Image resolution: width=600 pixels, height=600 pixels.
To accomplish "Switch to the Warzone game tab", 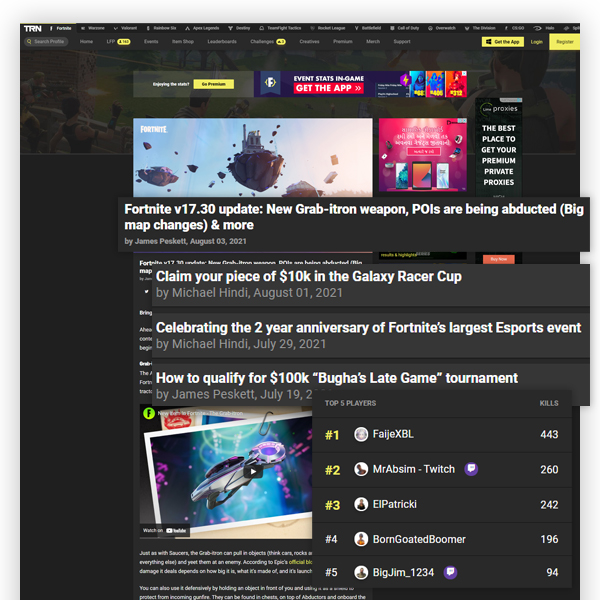I will tap(93, 28).
